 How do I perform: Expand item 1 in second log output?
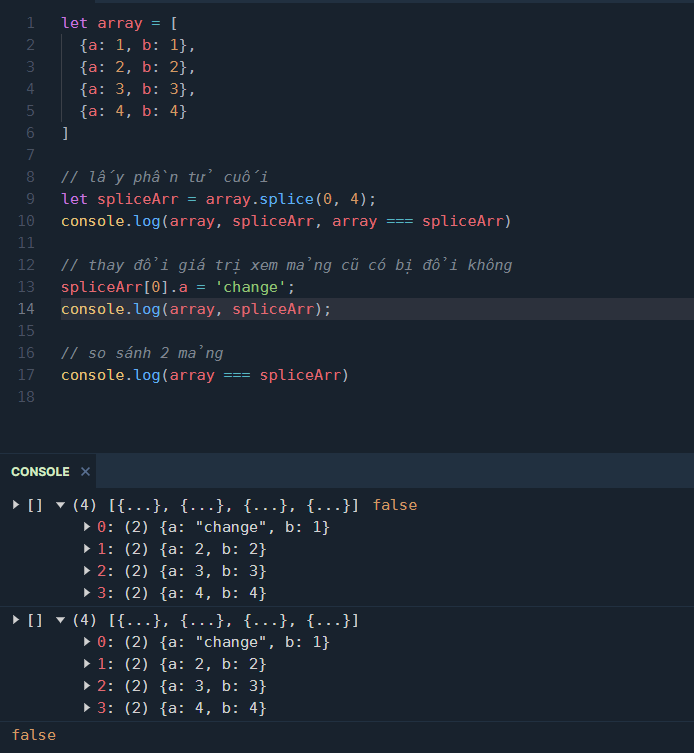[x=87, y=664]
